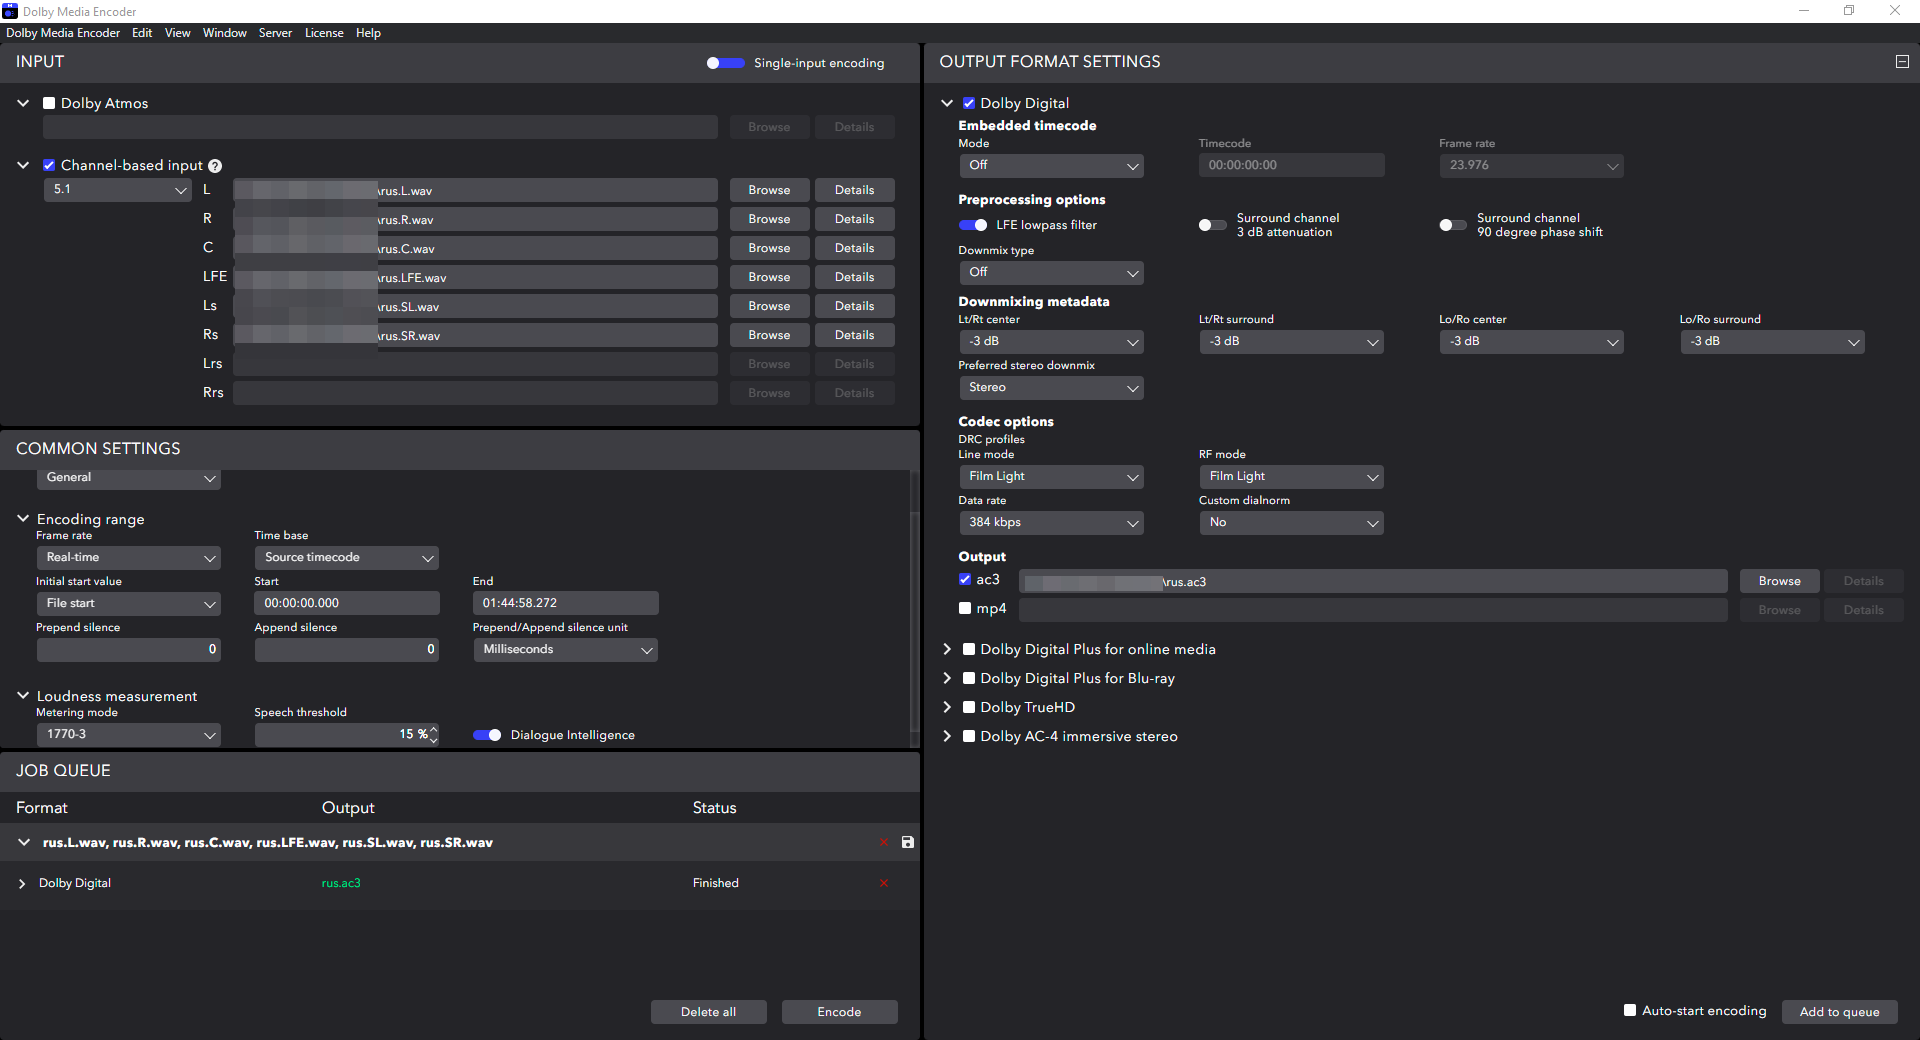Image resolution: width=1920 pixels, height=1040 pixels.
Task: Open the License menu
Action: tap(324, 33)
